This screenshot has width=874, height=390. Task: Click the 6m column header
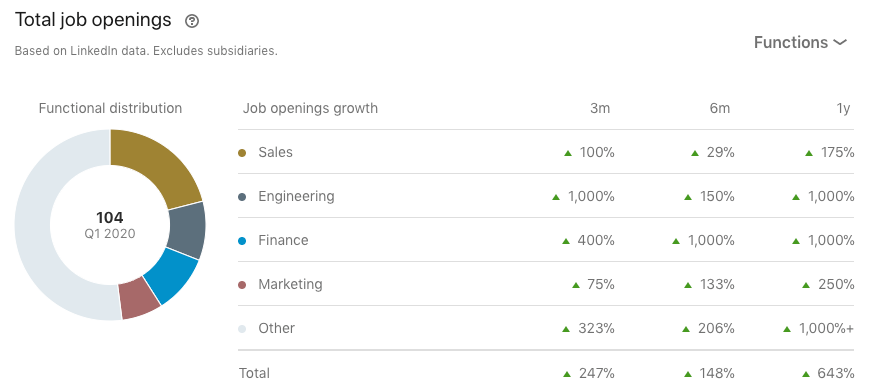click(720, 108)
